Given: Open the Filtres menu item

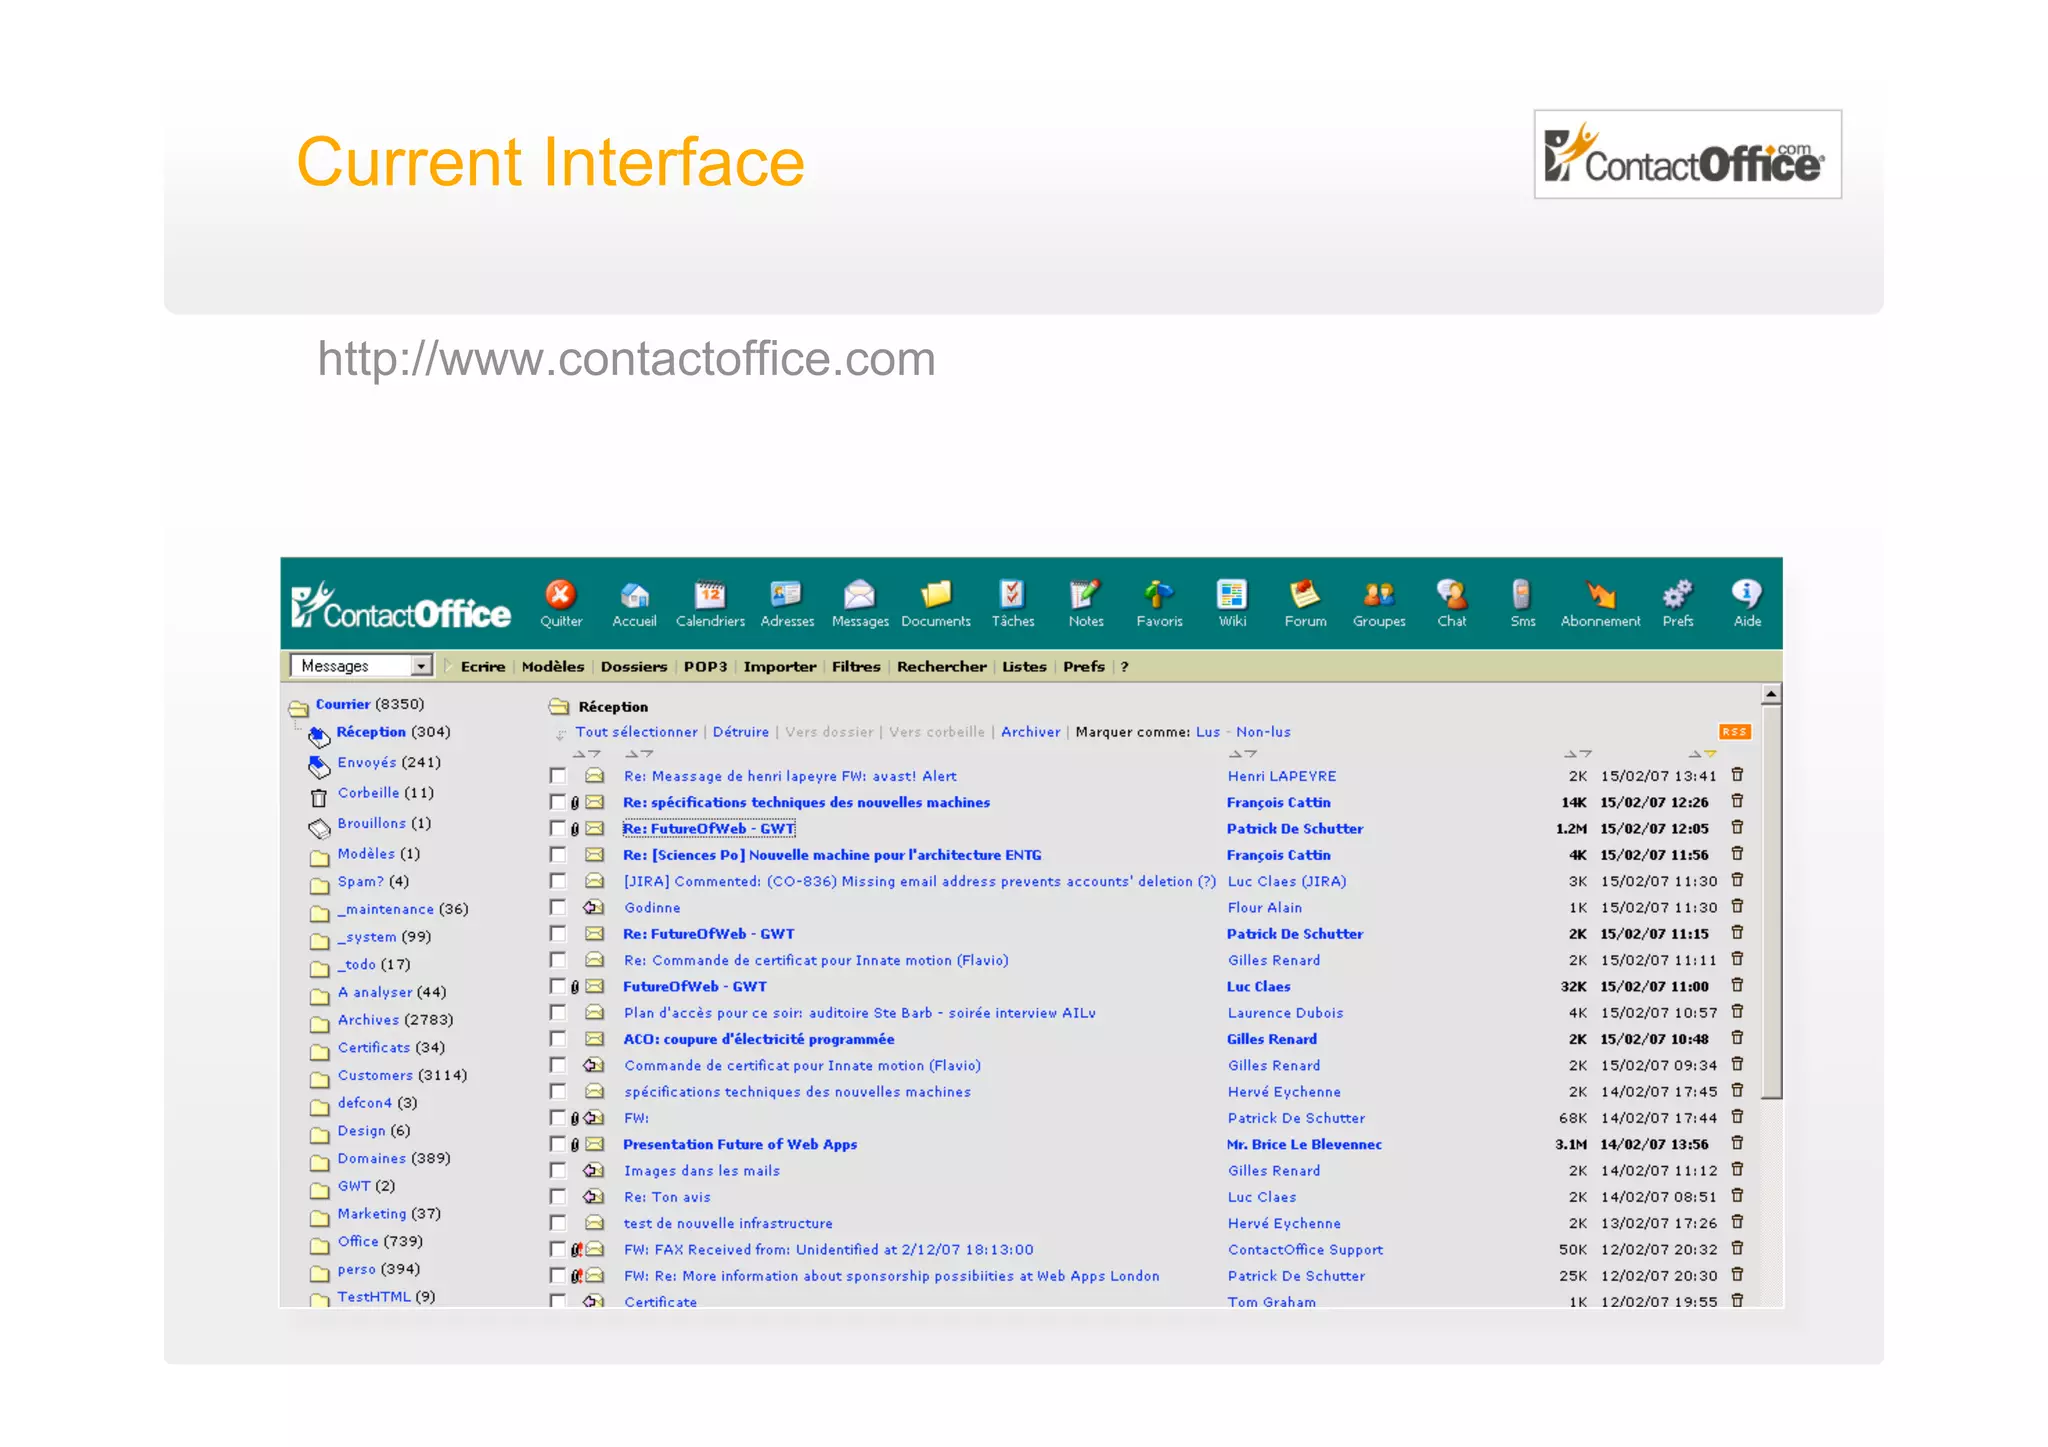Looking at the screenshot, I should tap(856, 667).
